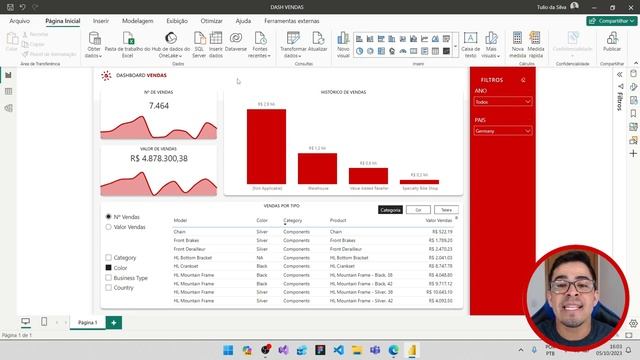Select the Valor Vendas radio option

pos(109,227)
